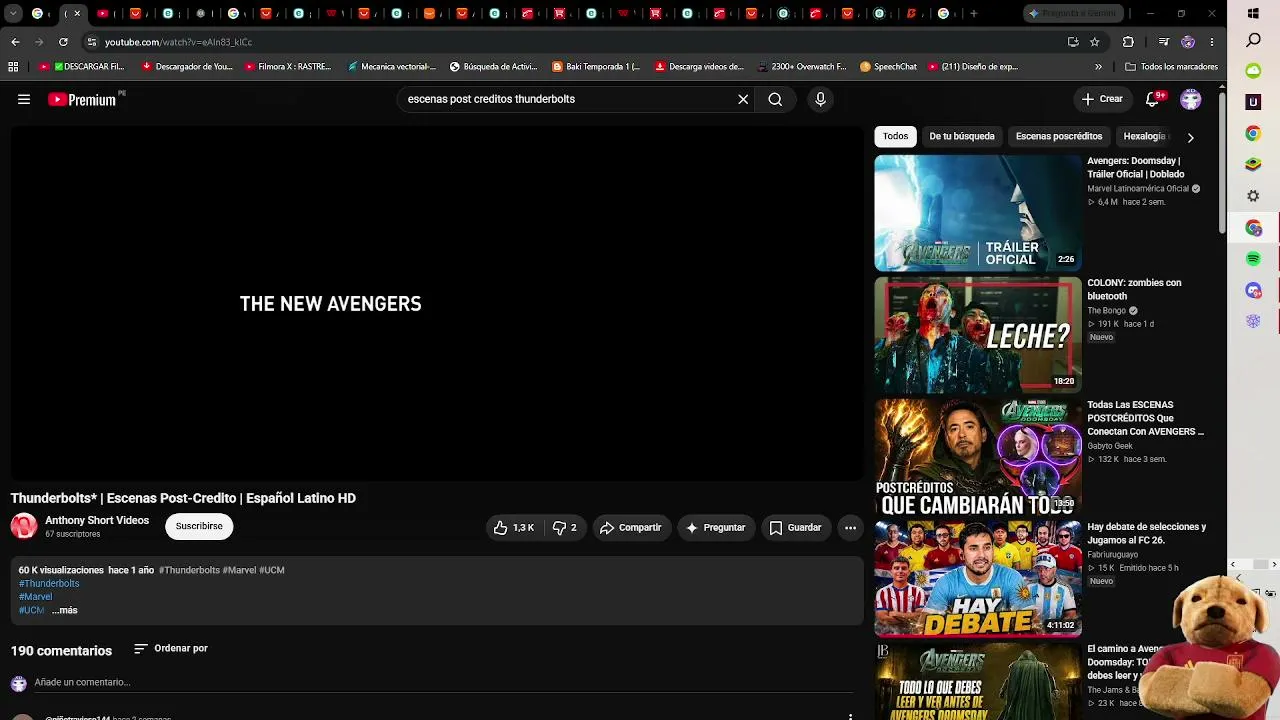1280x720 pixels.
Task: Like the video with thumbs up
Action: coord(514,527)
